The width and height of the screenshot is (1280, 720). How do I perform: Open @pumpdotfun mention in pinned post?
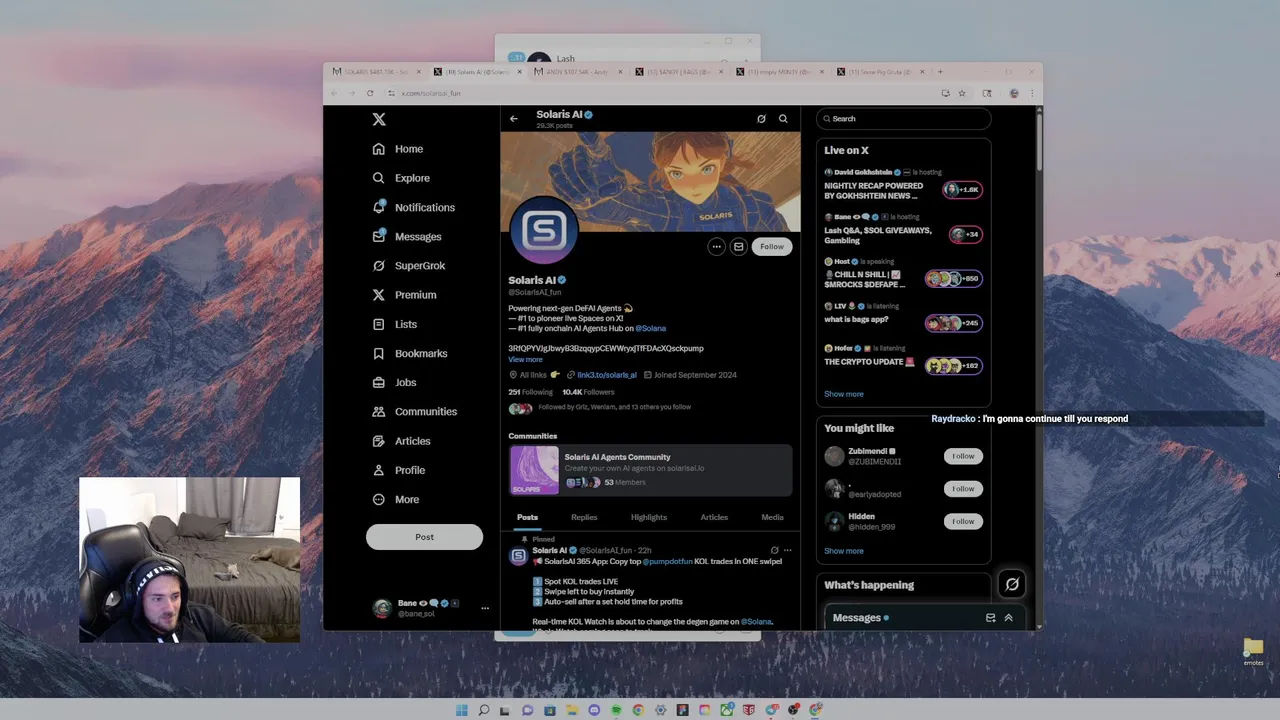[x=667, y=561]
